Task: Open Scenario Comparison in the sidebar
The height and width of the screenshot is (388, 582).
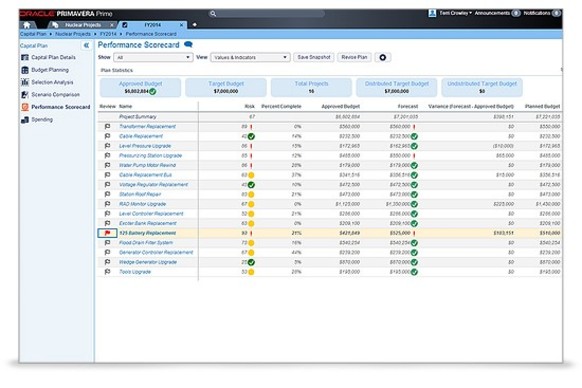Action: (55, 95)
